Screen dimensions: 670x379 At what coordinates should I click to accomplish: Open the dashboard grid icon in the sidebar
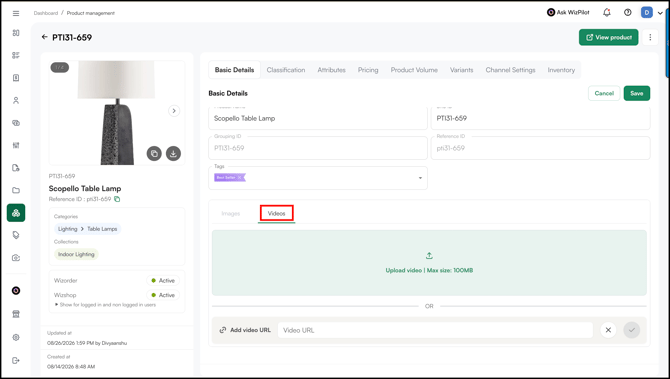[x=16, y=33]
